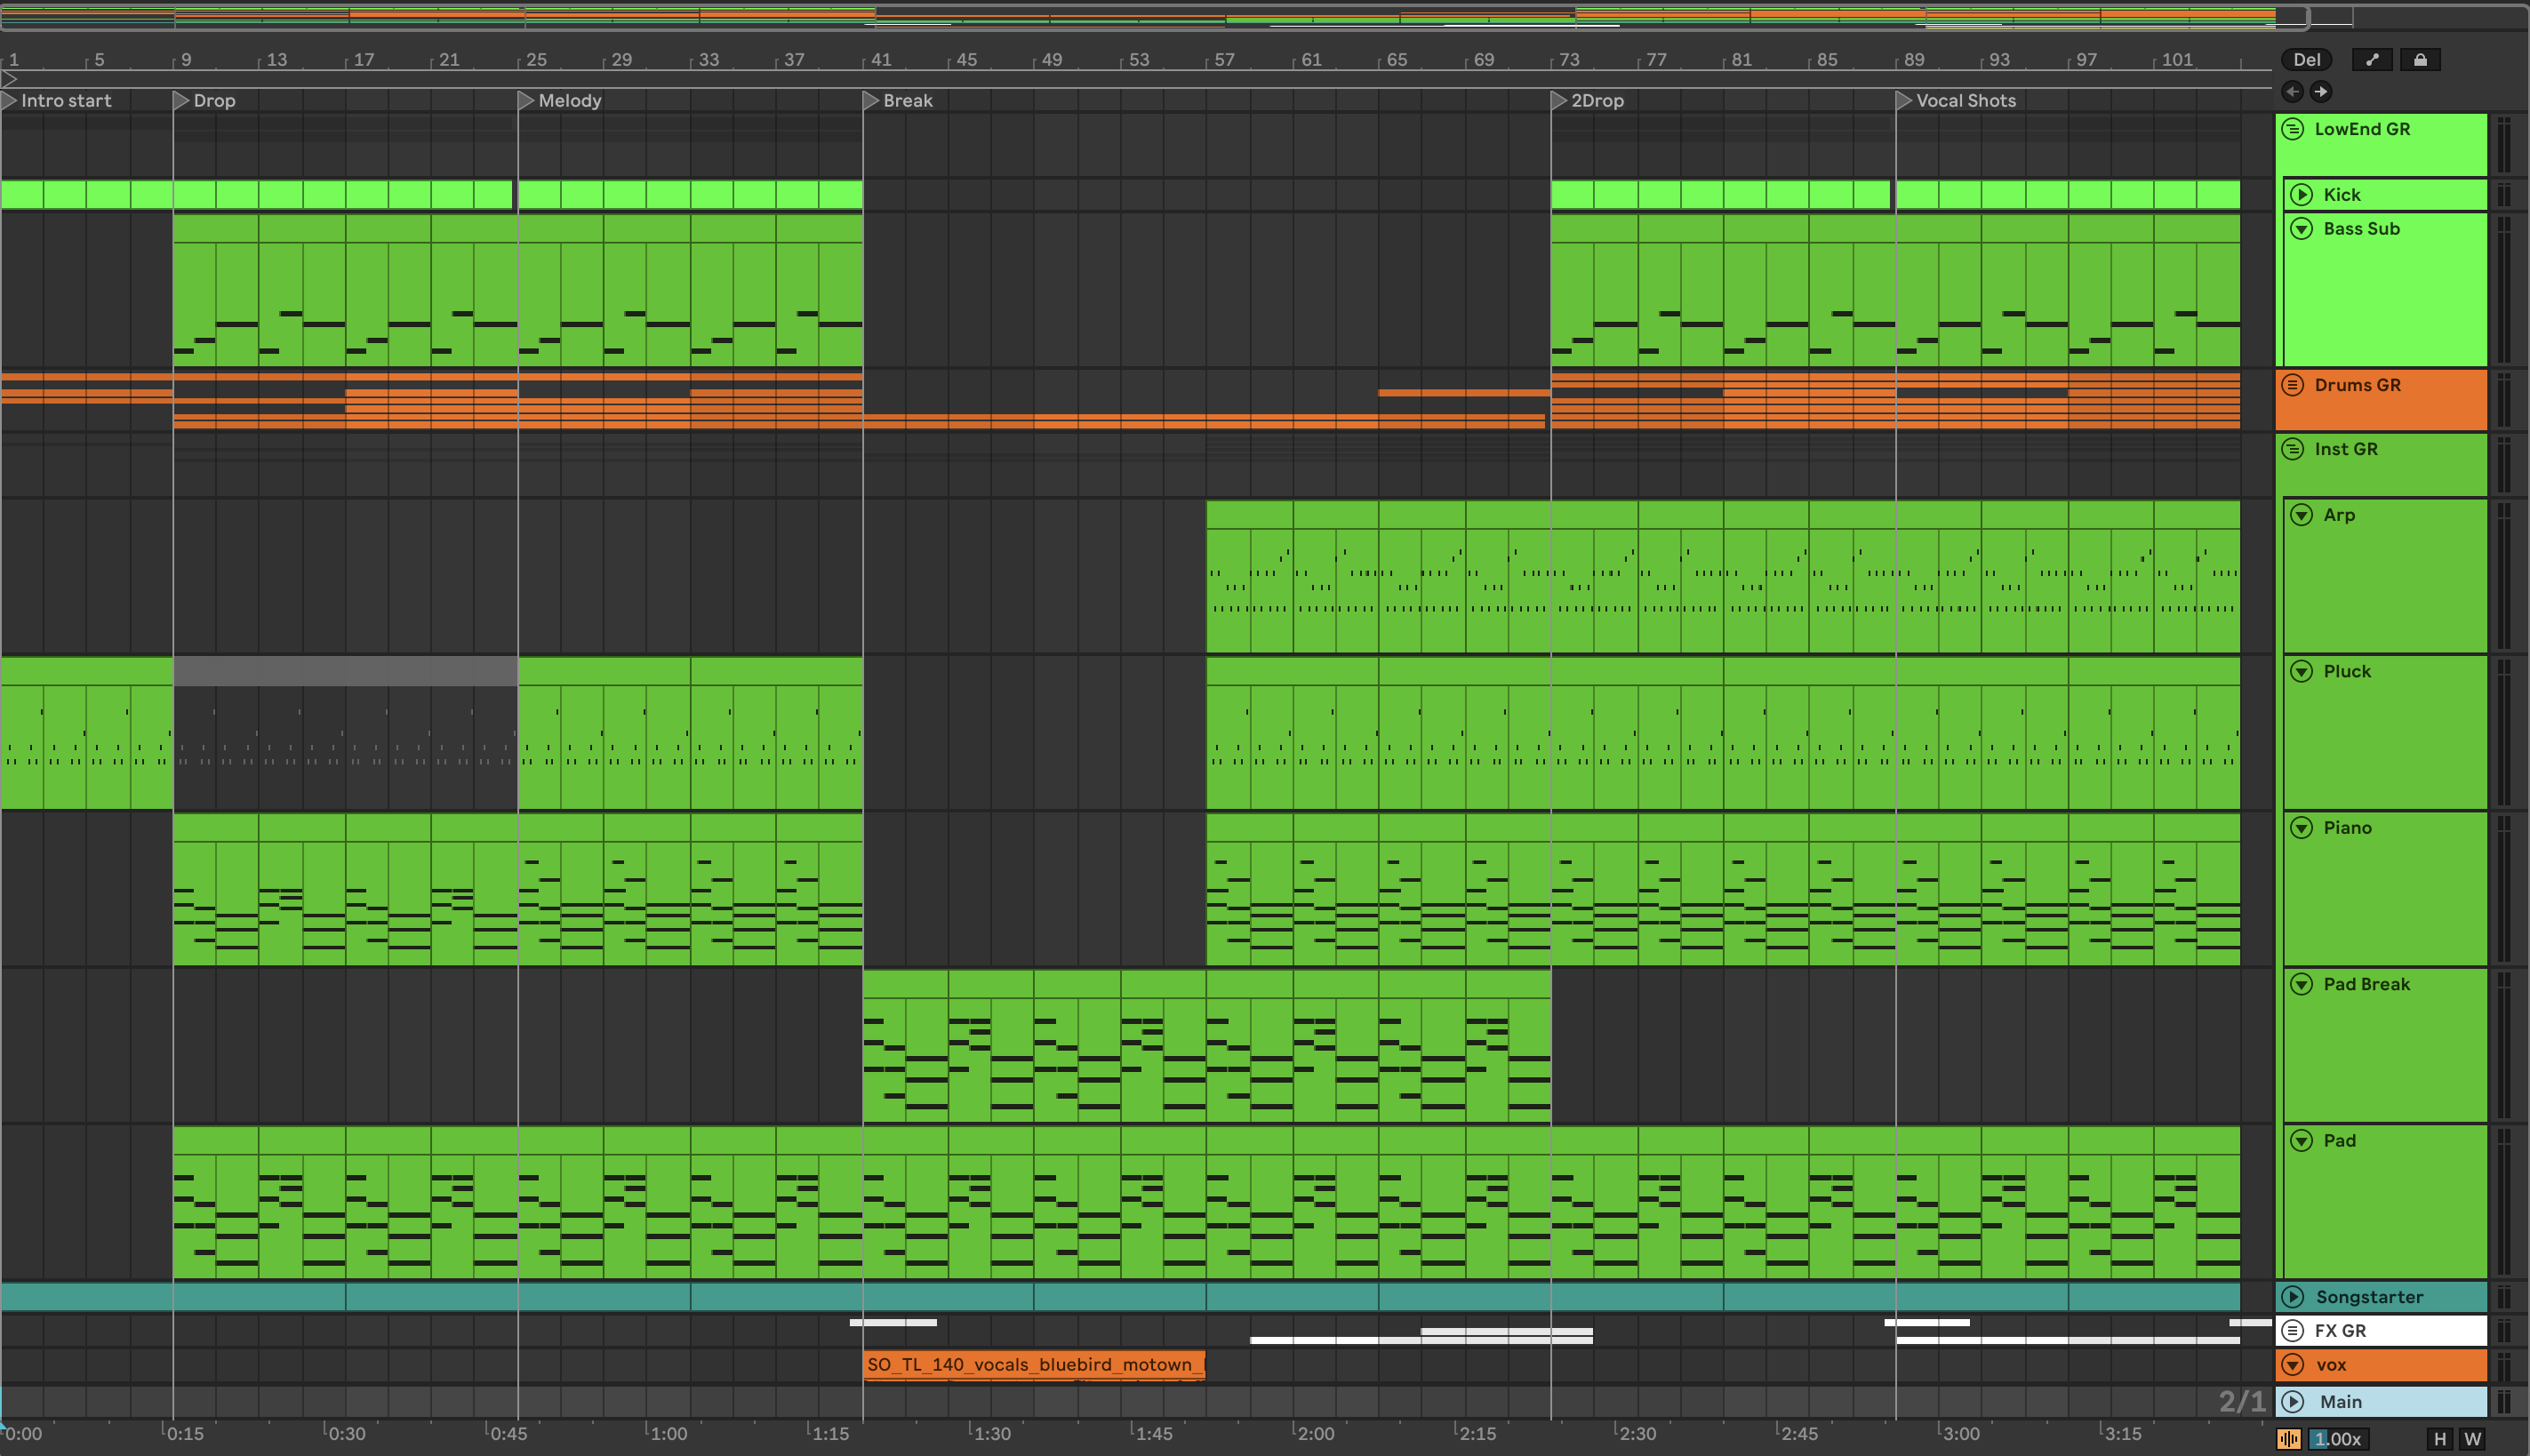Image resolution: width=2530 pixels, height=1456 pixels.
Task: Collapse the Arp track
Action: 2302,515
